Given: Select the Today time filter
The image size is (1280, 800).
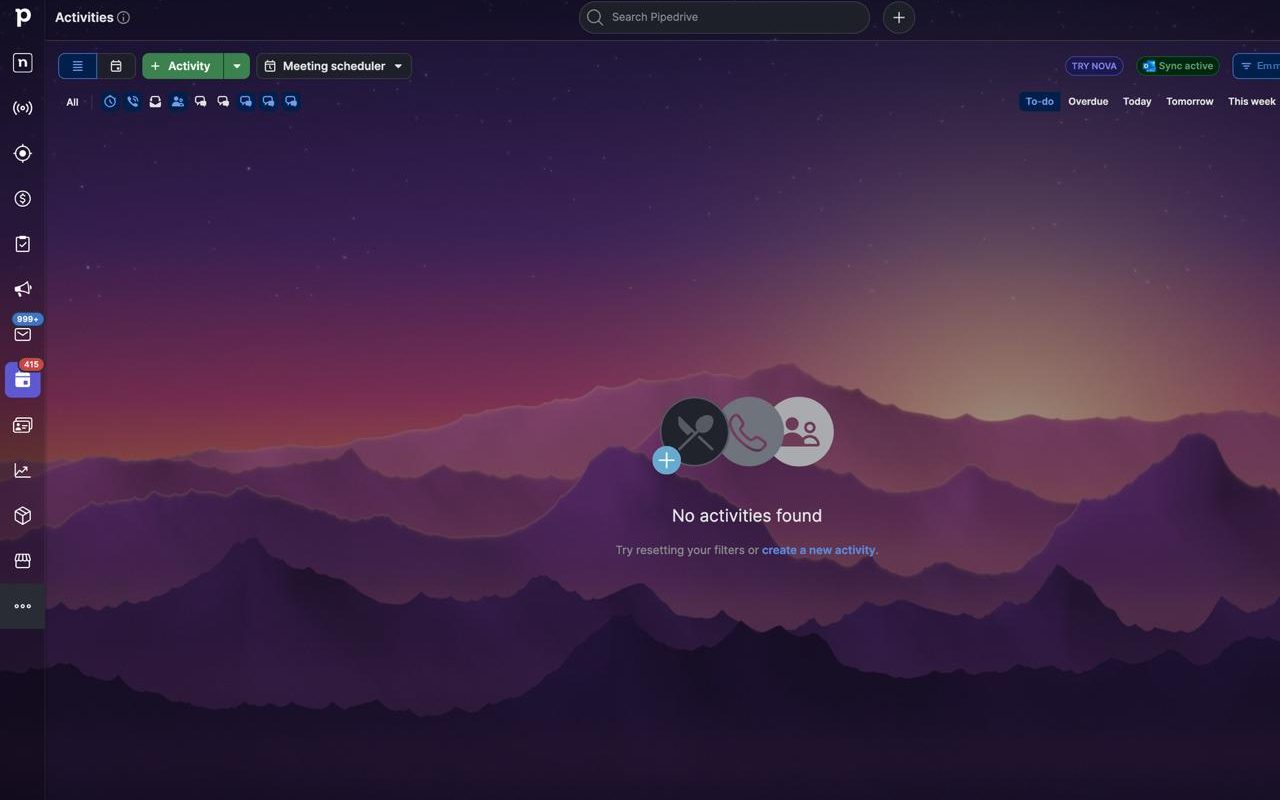Looking at the screenshot, I should pyautogui.click(x=1137, y=101).
